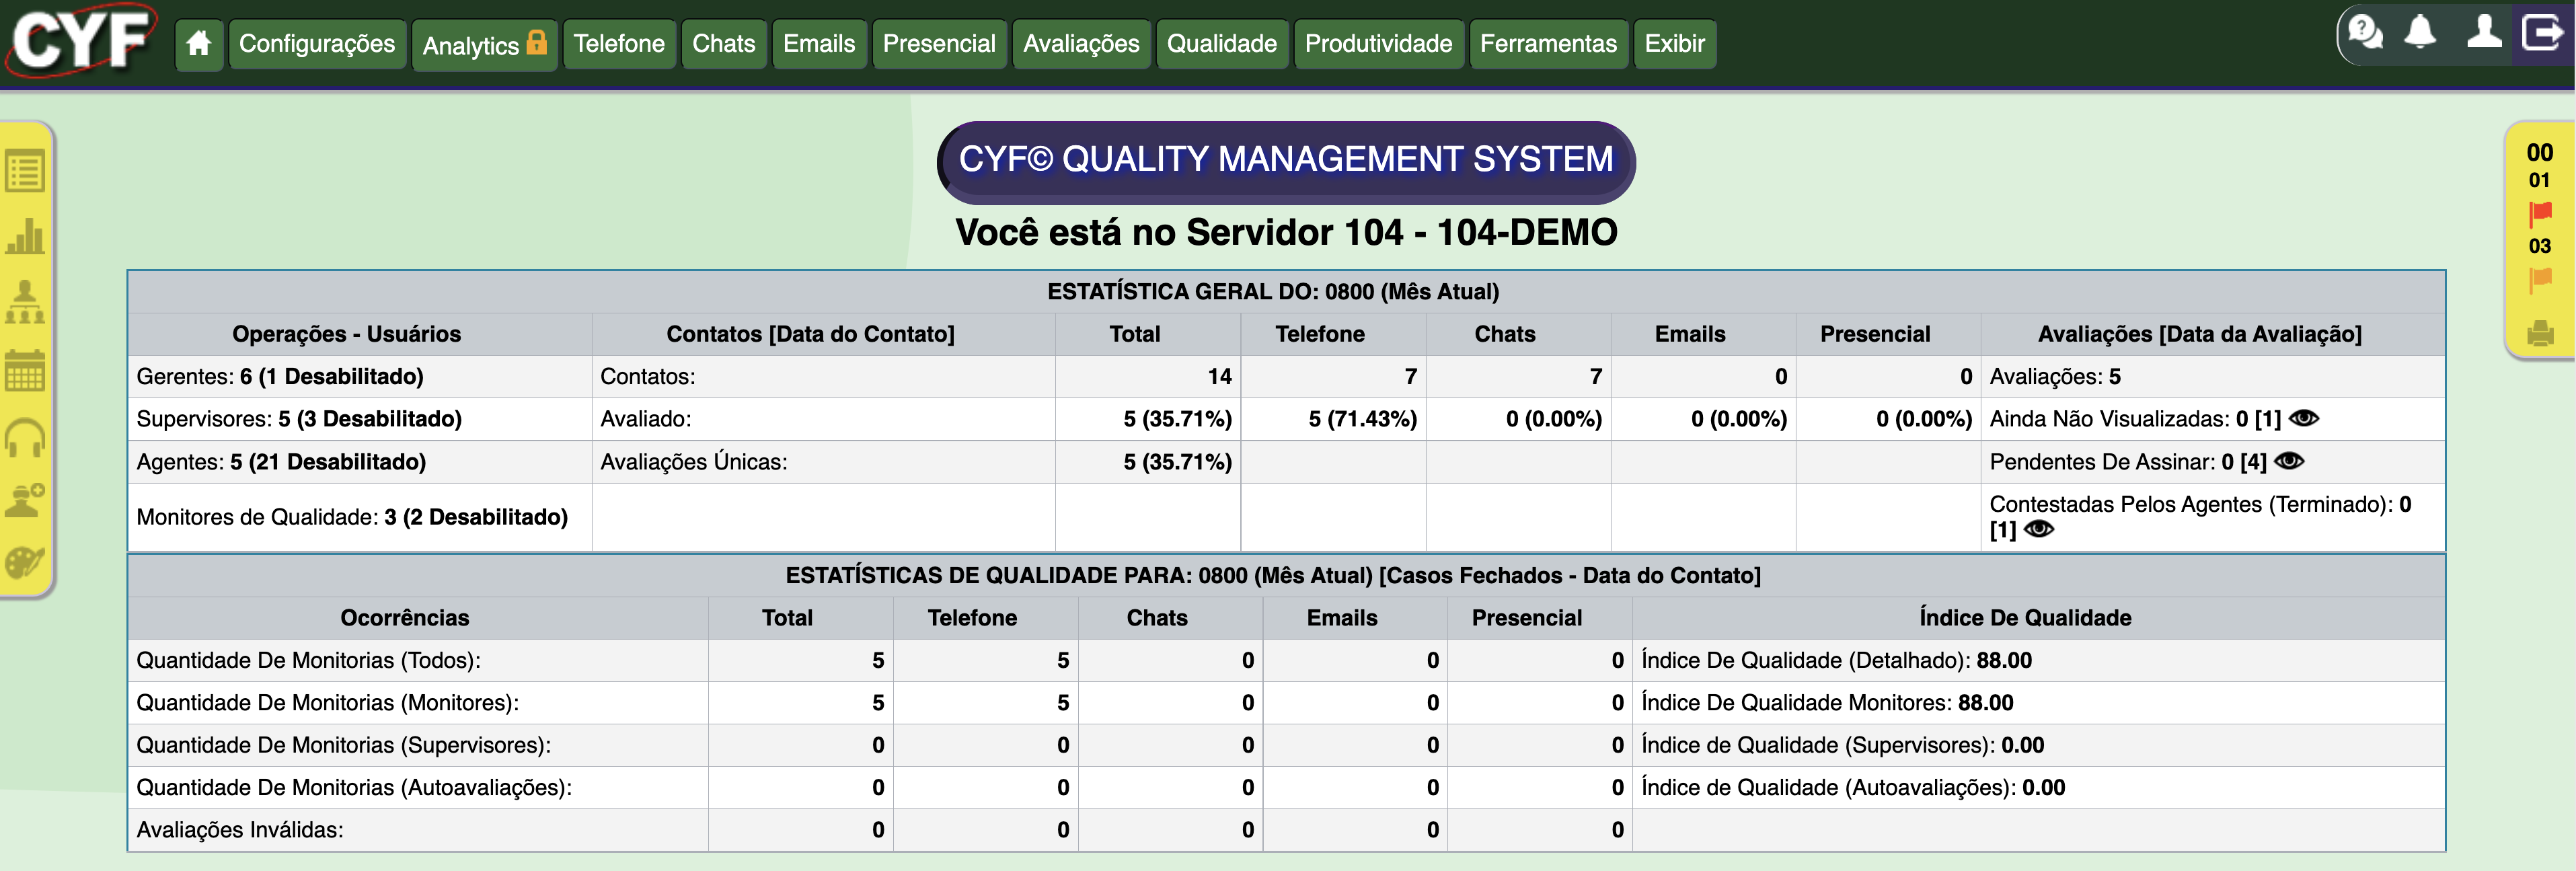This screenshot has width=2576, height=871.
Task: Open the bar chart sidebar icon
Action: (x=25, y=236)
